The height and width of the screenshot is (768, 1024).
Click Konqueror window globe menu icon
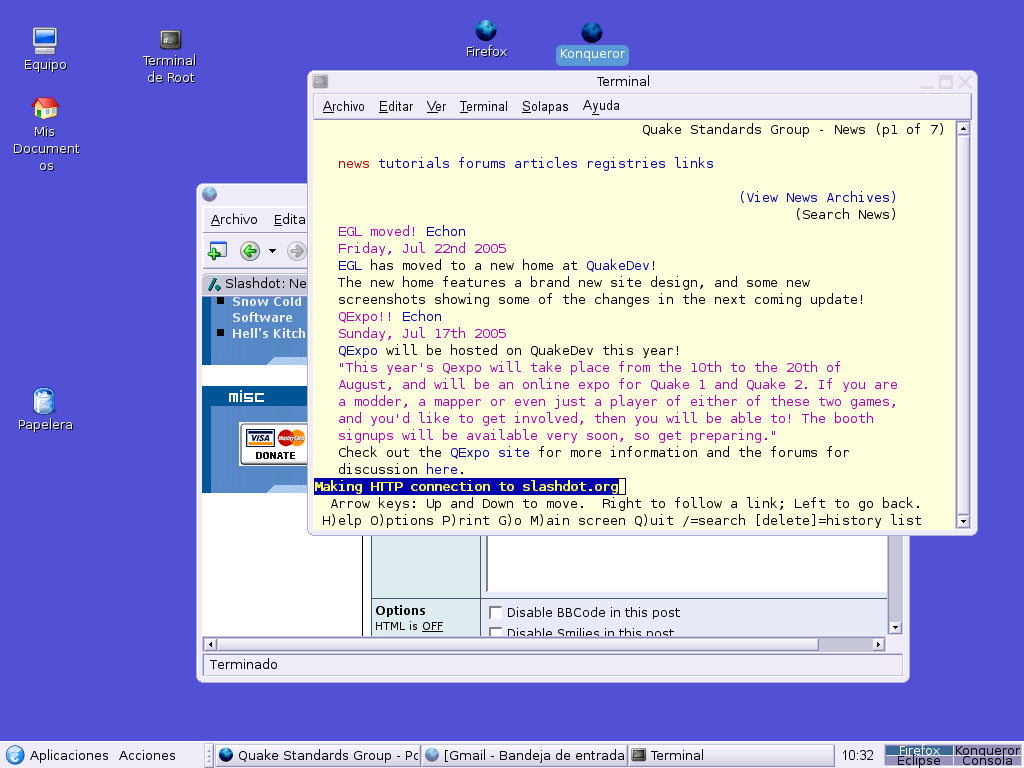(x=210, y=194)
